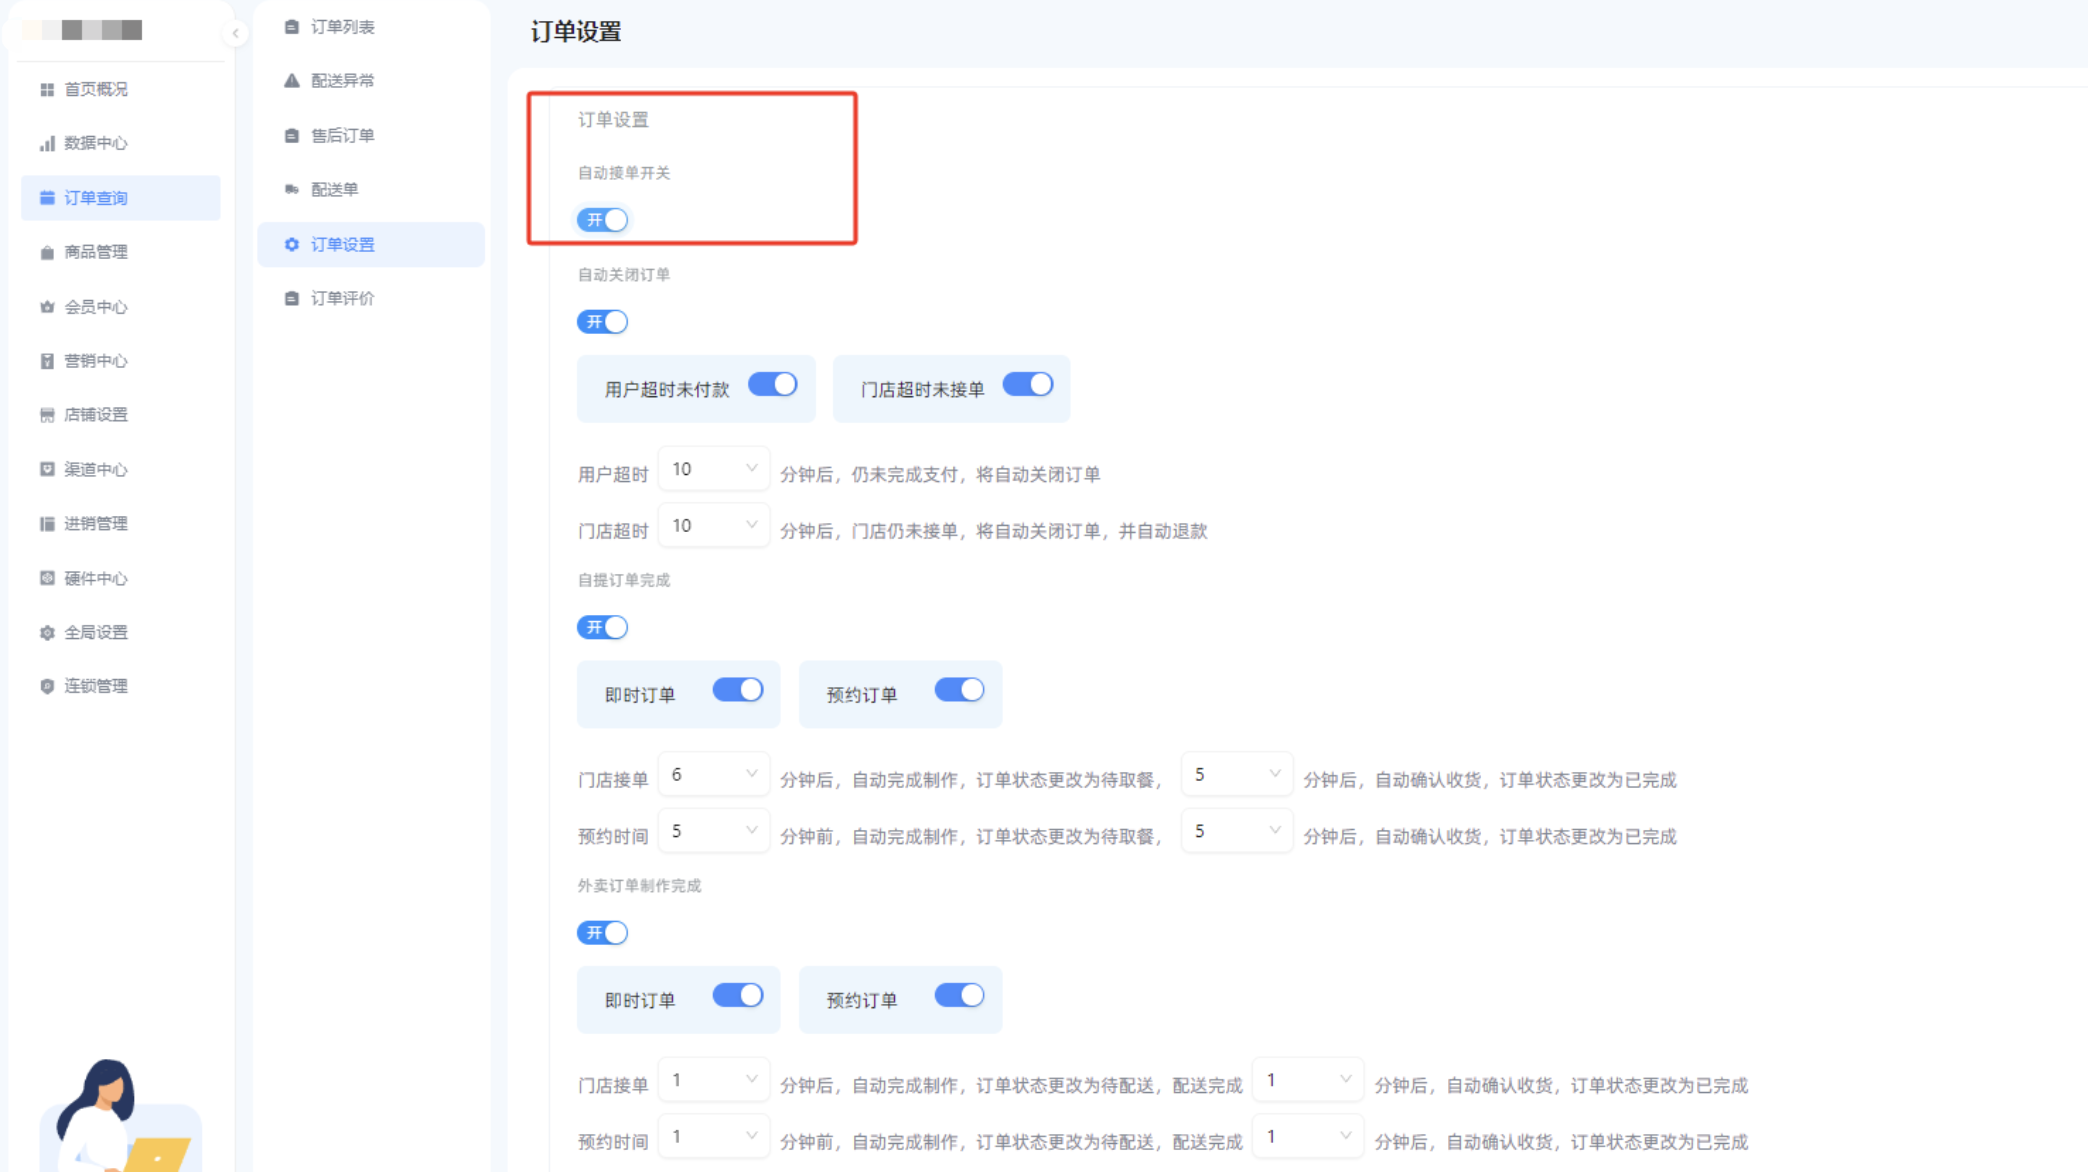Toggle the 自提订单完成 switch
Image resolution: width=2088 pixels, height=1172 pixels.
[x=602, y=628]
